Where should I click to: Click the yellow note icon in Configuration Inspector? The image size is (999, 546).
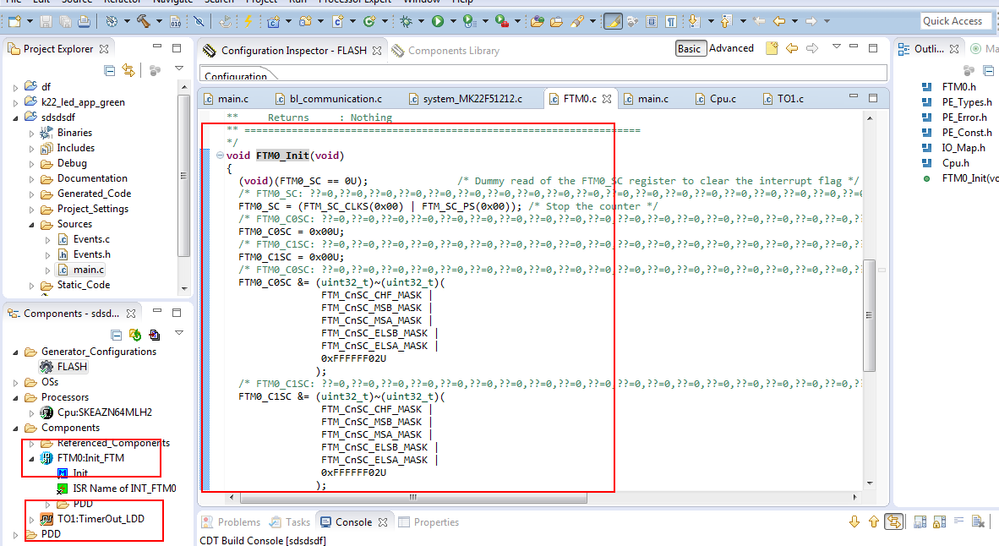click(x=772, y=48)
